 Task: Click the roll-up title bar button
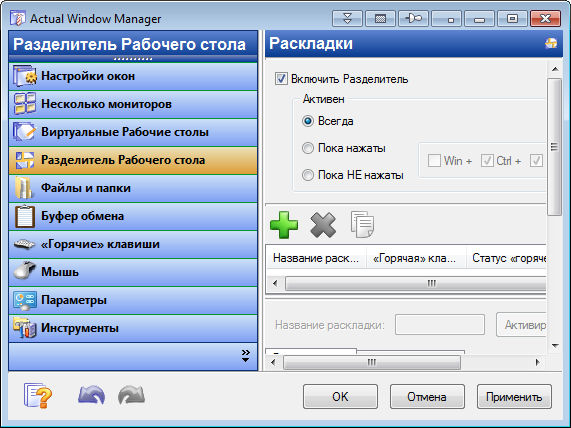pyautogui.click(x=347, y=18)
